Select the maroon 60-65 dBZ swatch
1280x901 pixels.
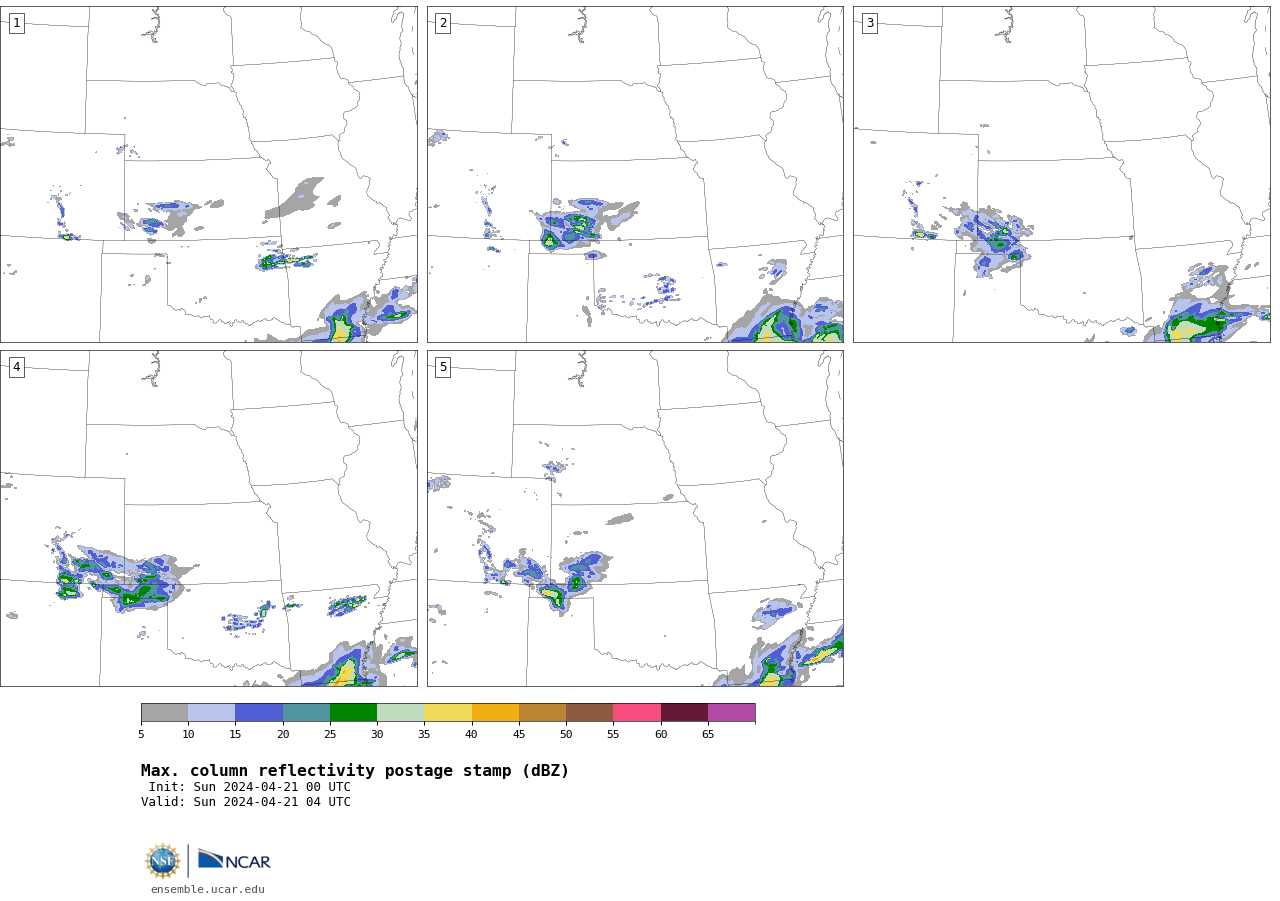(684, 712)
